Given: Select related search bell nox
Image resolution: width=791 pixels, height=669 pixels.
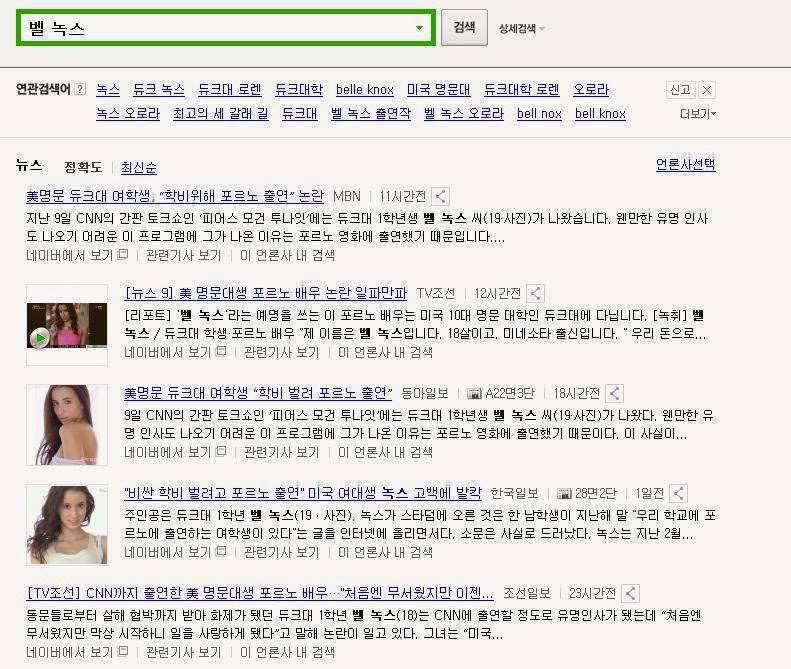Looking at the screenshot, I should (x=539, y=114).
